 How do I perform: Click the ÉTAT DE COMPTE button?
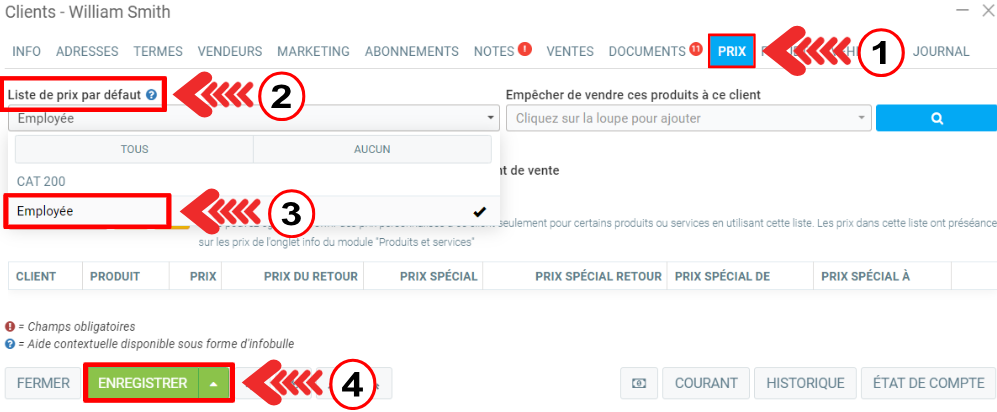[x=929, y=383]
